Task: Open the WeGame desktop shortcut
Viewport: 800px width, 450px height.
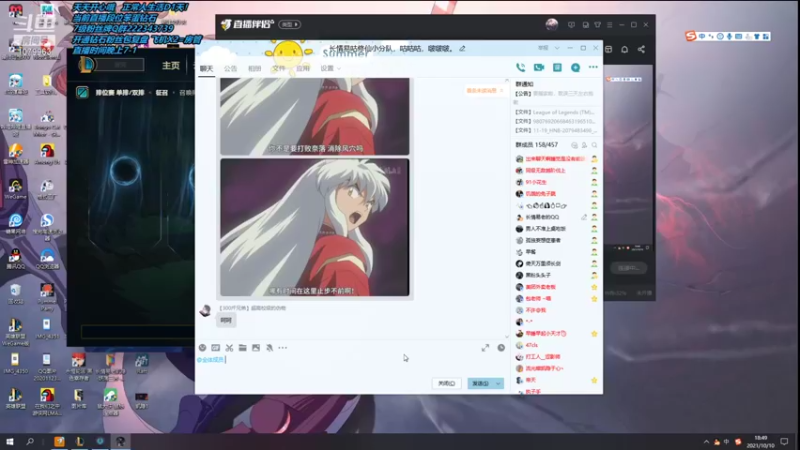Action: point(15,189)
